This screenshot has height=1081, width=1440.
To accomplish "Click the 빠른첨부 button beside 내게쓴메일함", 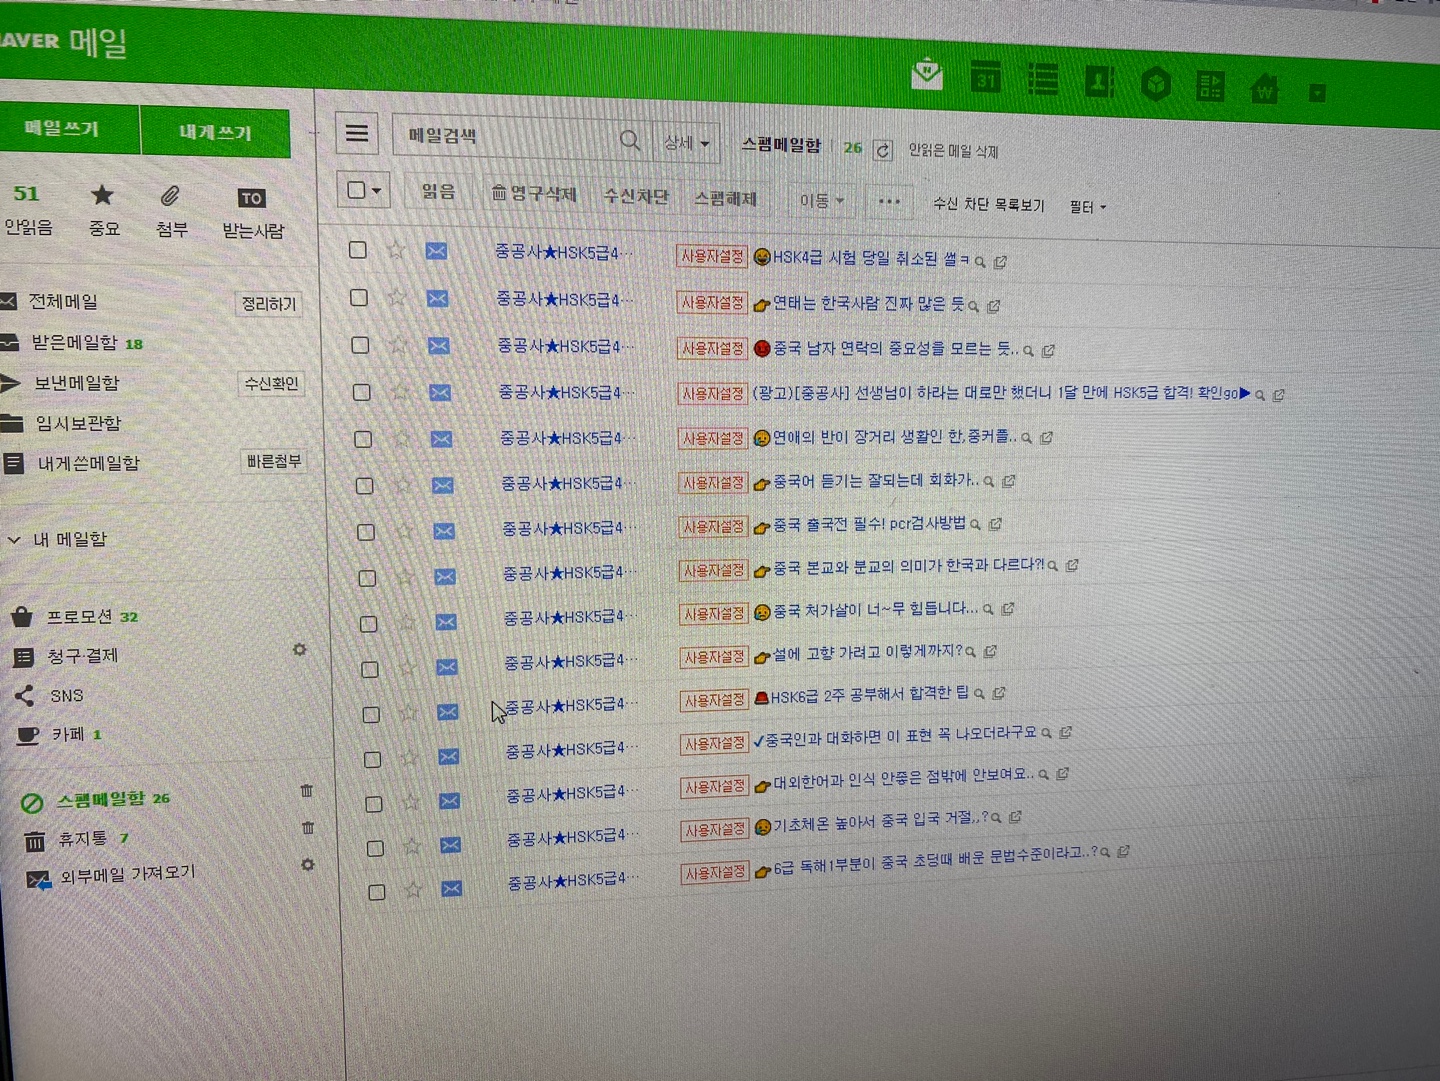I will pos(274,461).
